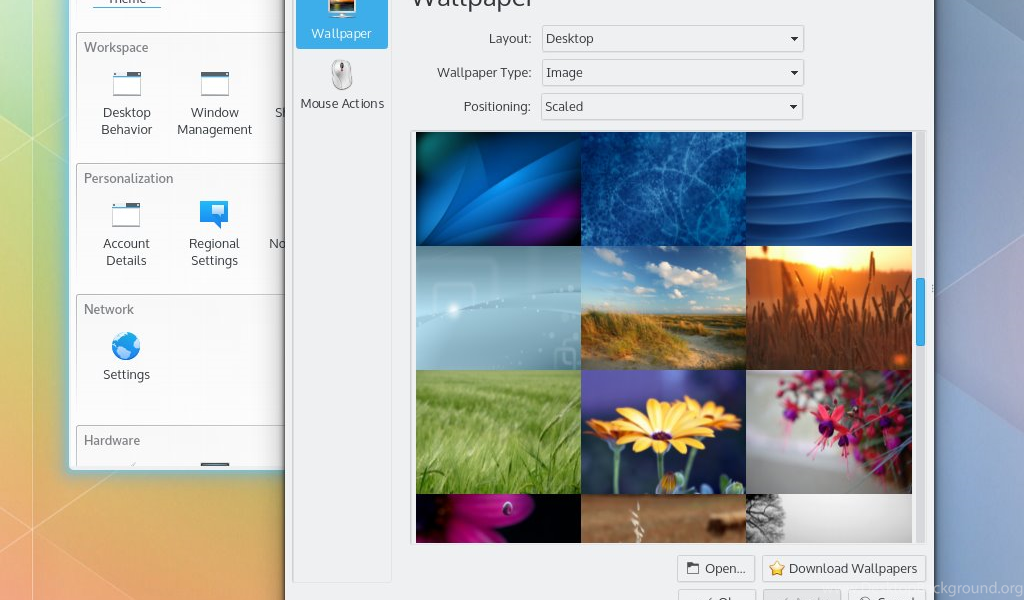Expand the Positioning dropdown set to Scaled
The width and height of the screenshot is (1024, 600).
[x=672, y=107]
